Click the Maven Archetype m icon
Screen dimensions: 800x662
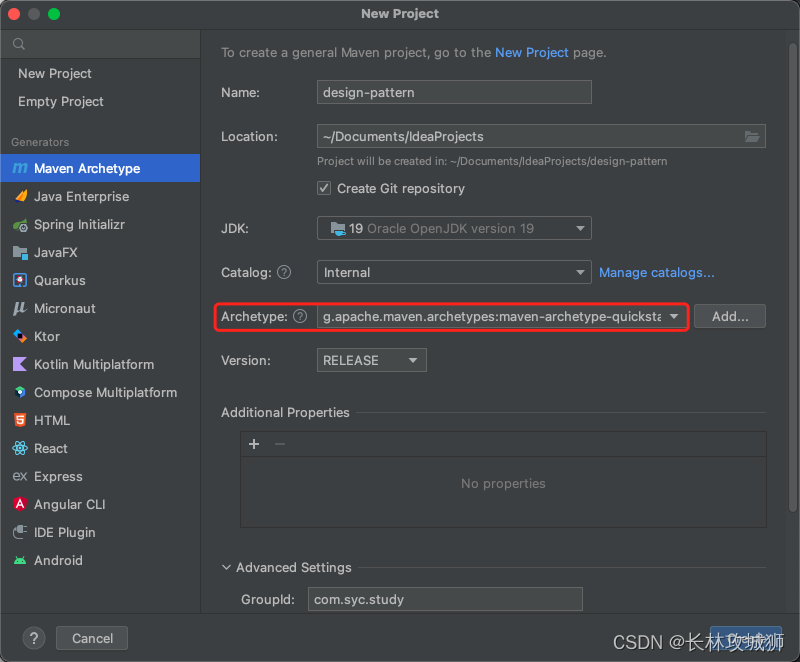point(20,168)
